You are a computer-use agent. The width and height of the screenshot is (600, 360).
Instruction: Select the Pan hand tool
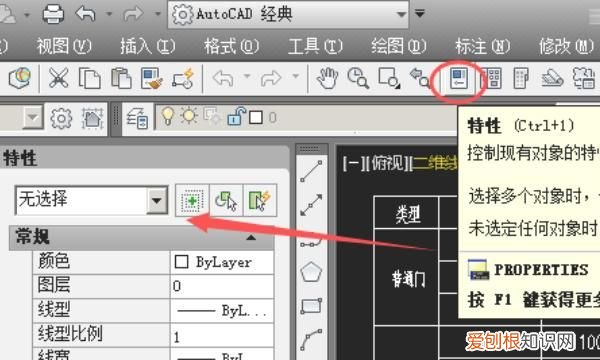pos(328,78)
